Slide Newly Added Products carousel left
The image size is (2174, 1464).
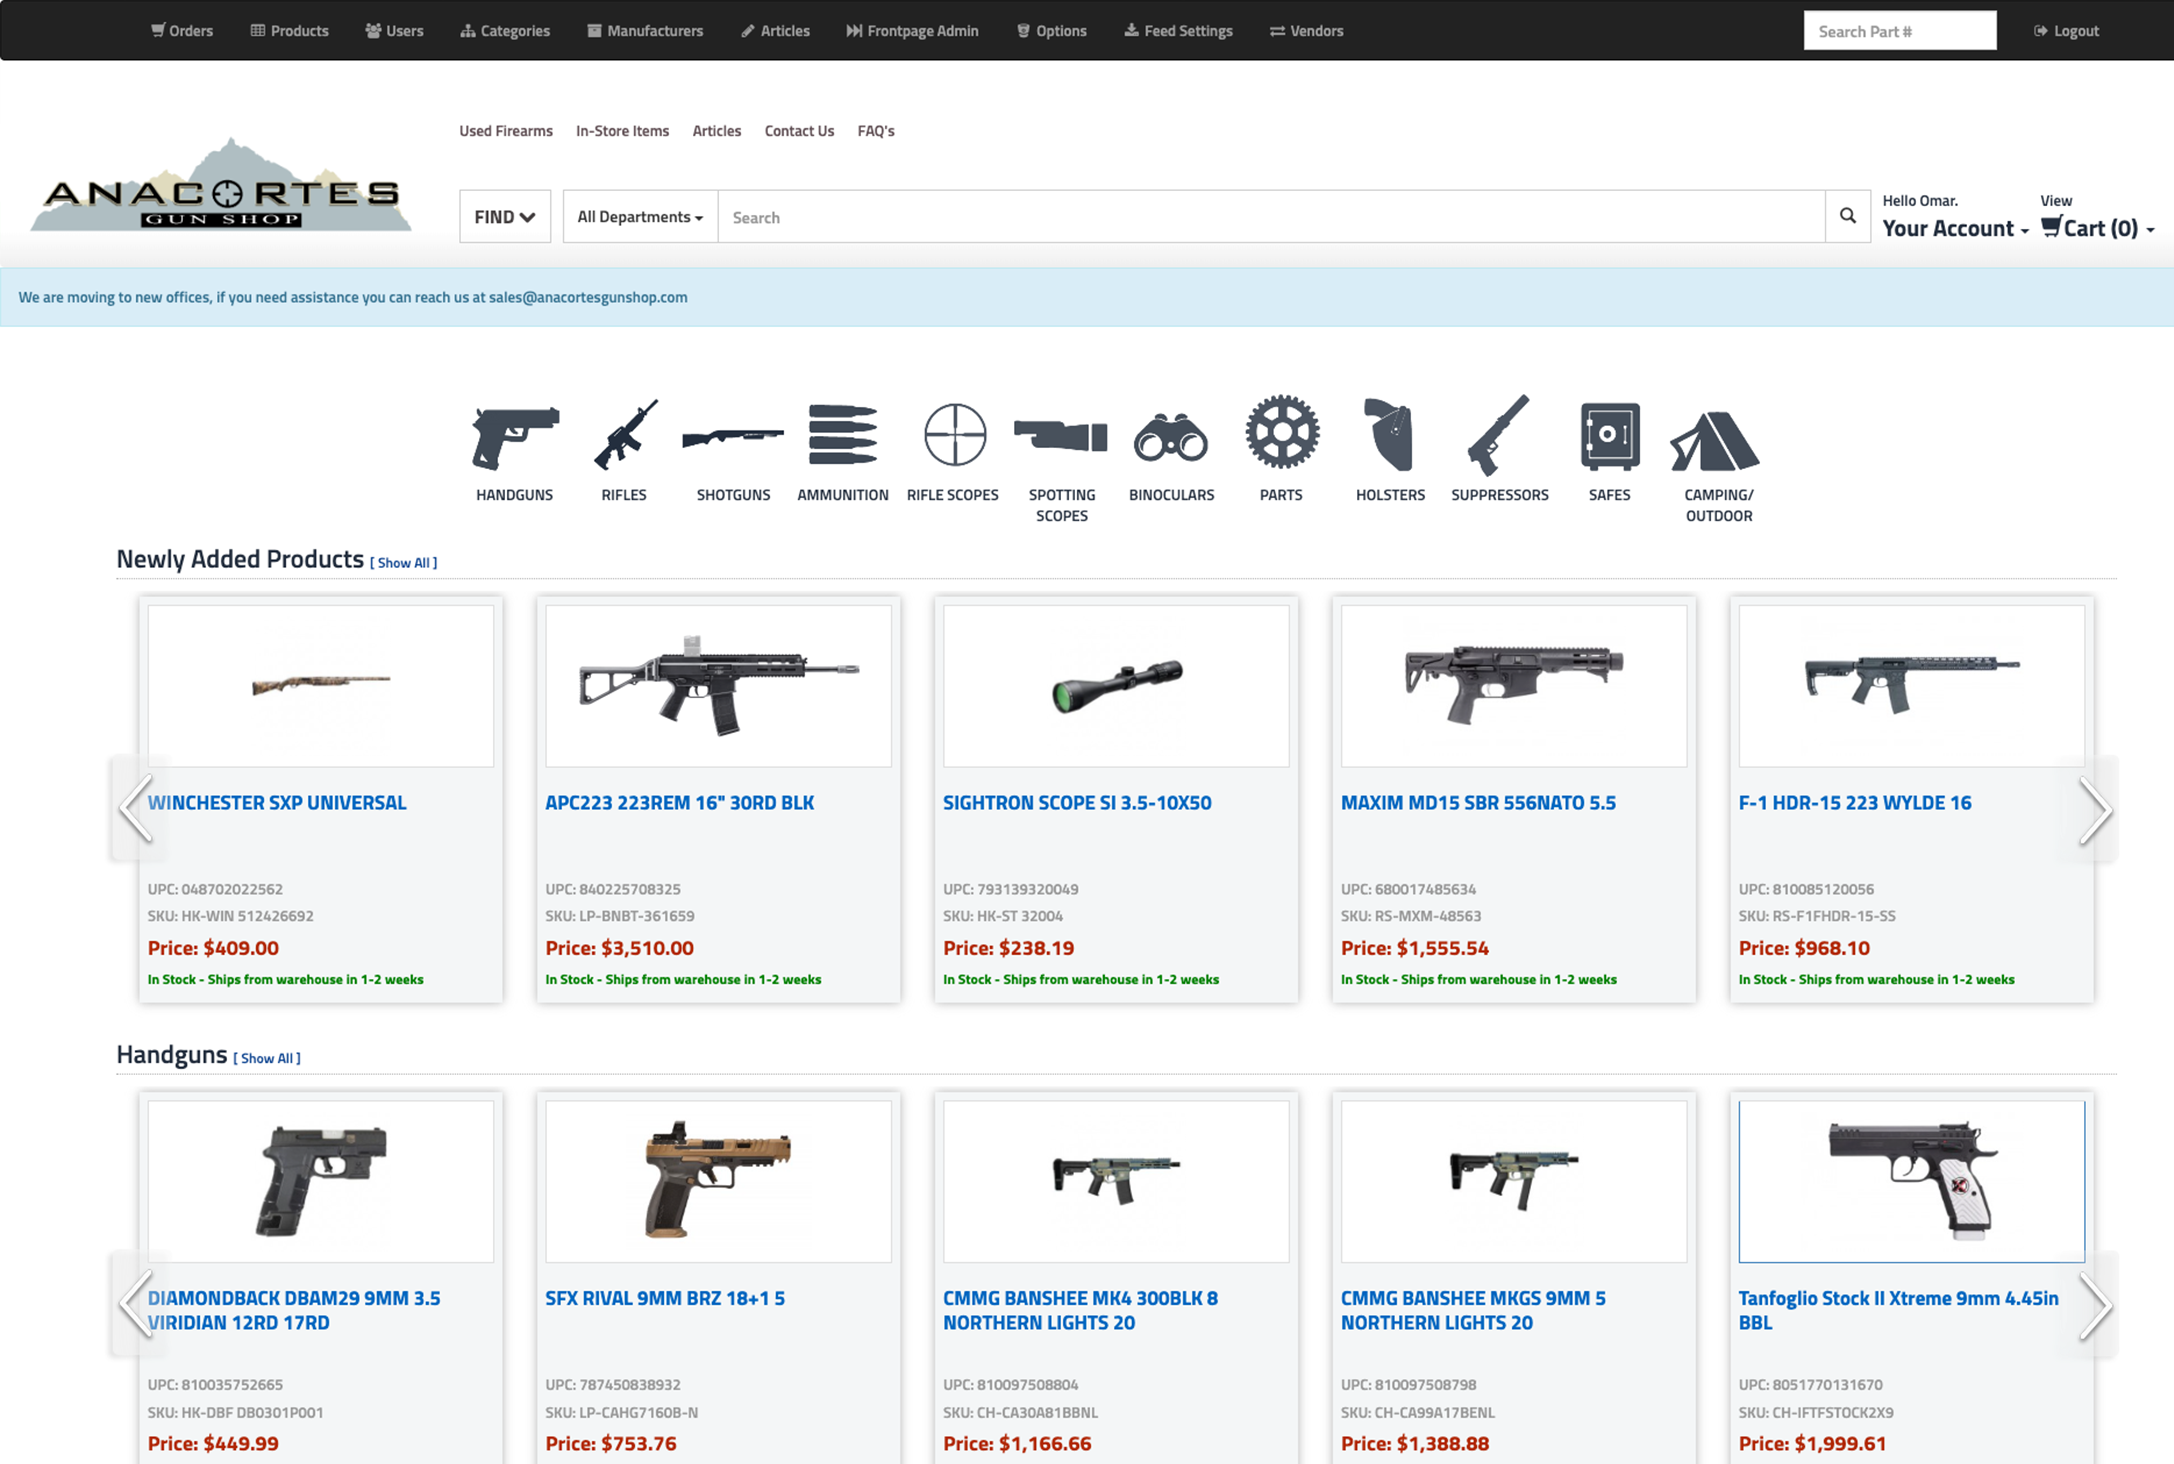click(x=134, y=809)
